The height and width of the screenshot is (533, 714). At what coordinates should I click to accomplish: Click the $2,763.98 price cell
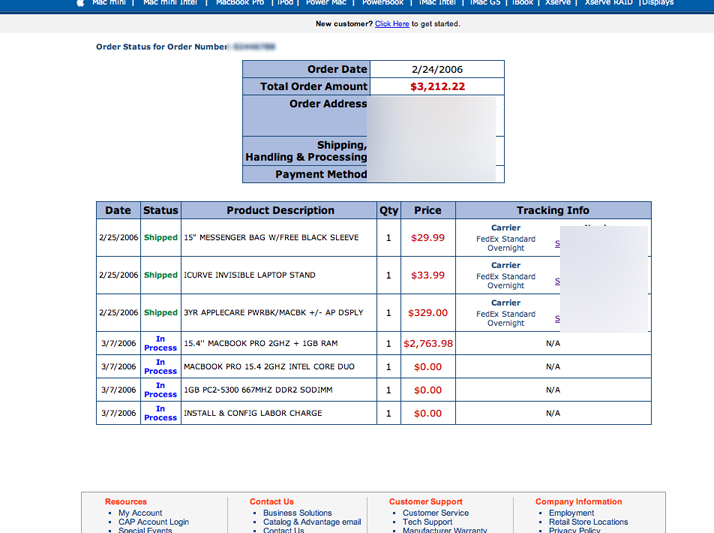coord(428,344)
